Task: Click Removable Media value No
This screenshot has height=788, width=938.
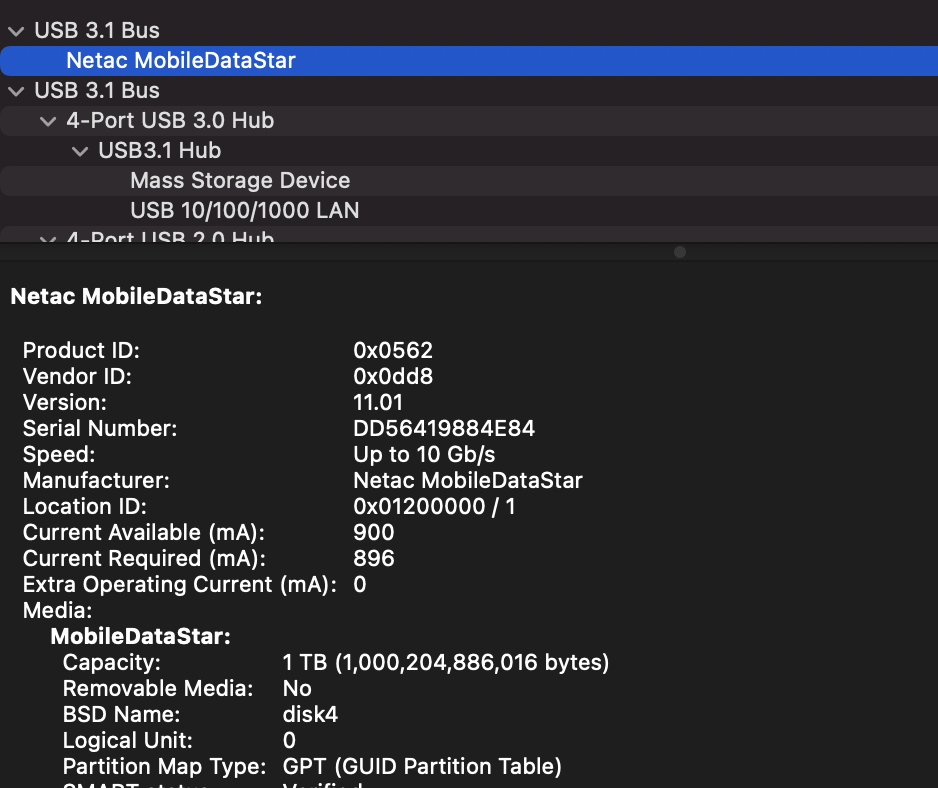Action: tap(297, 688)
